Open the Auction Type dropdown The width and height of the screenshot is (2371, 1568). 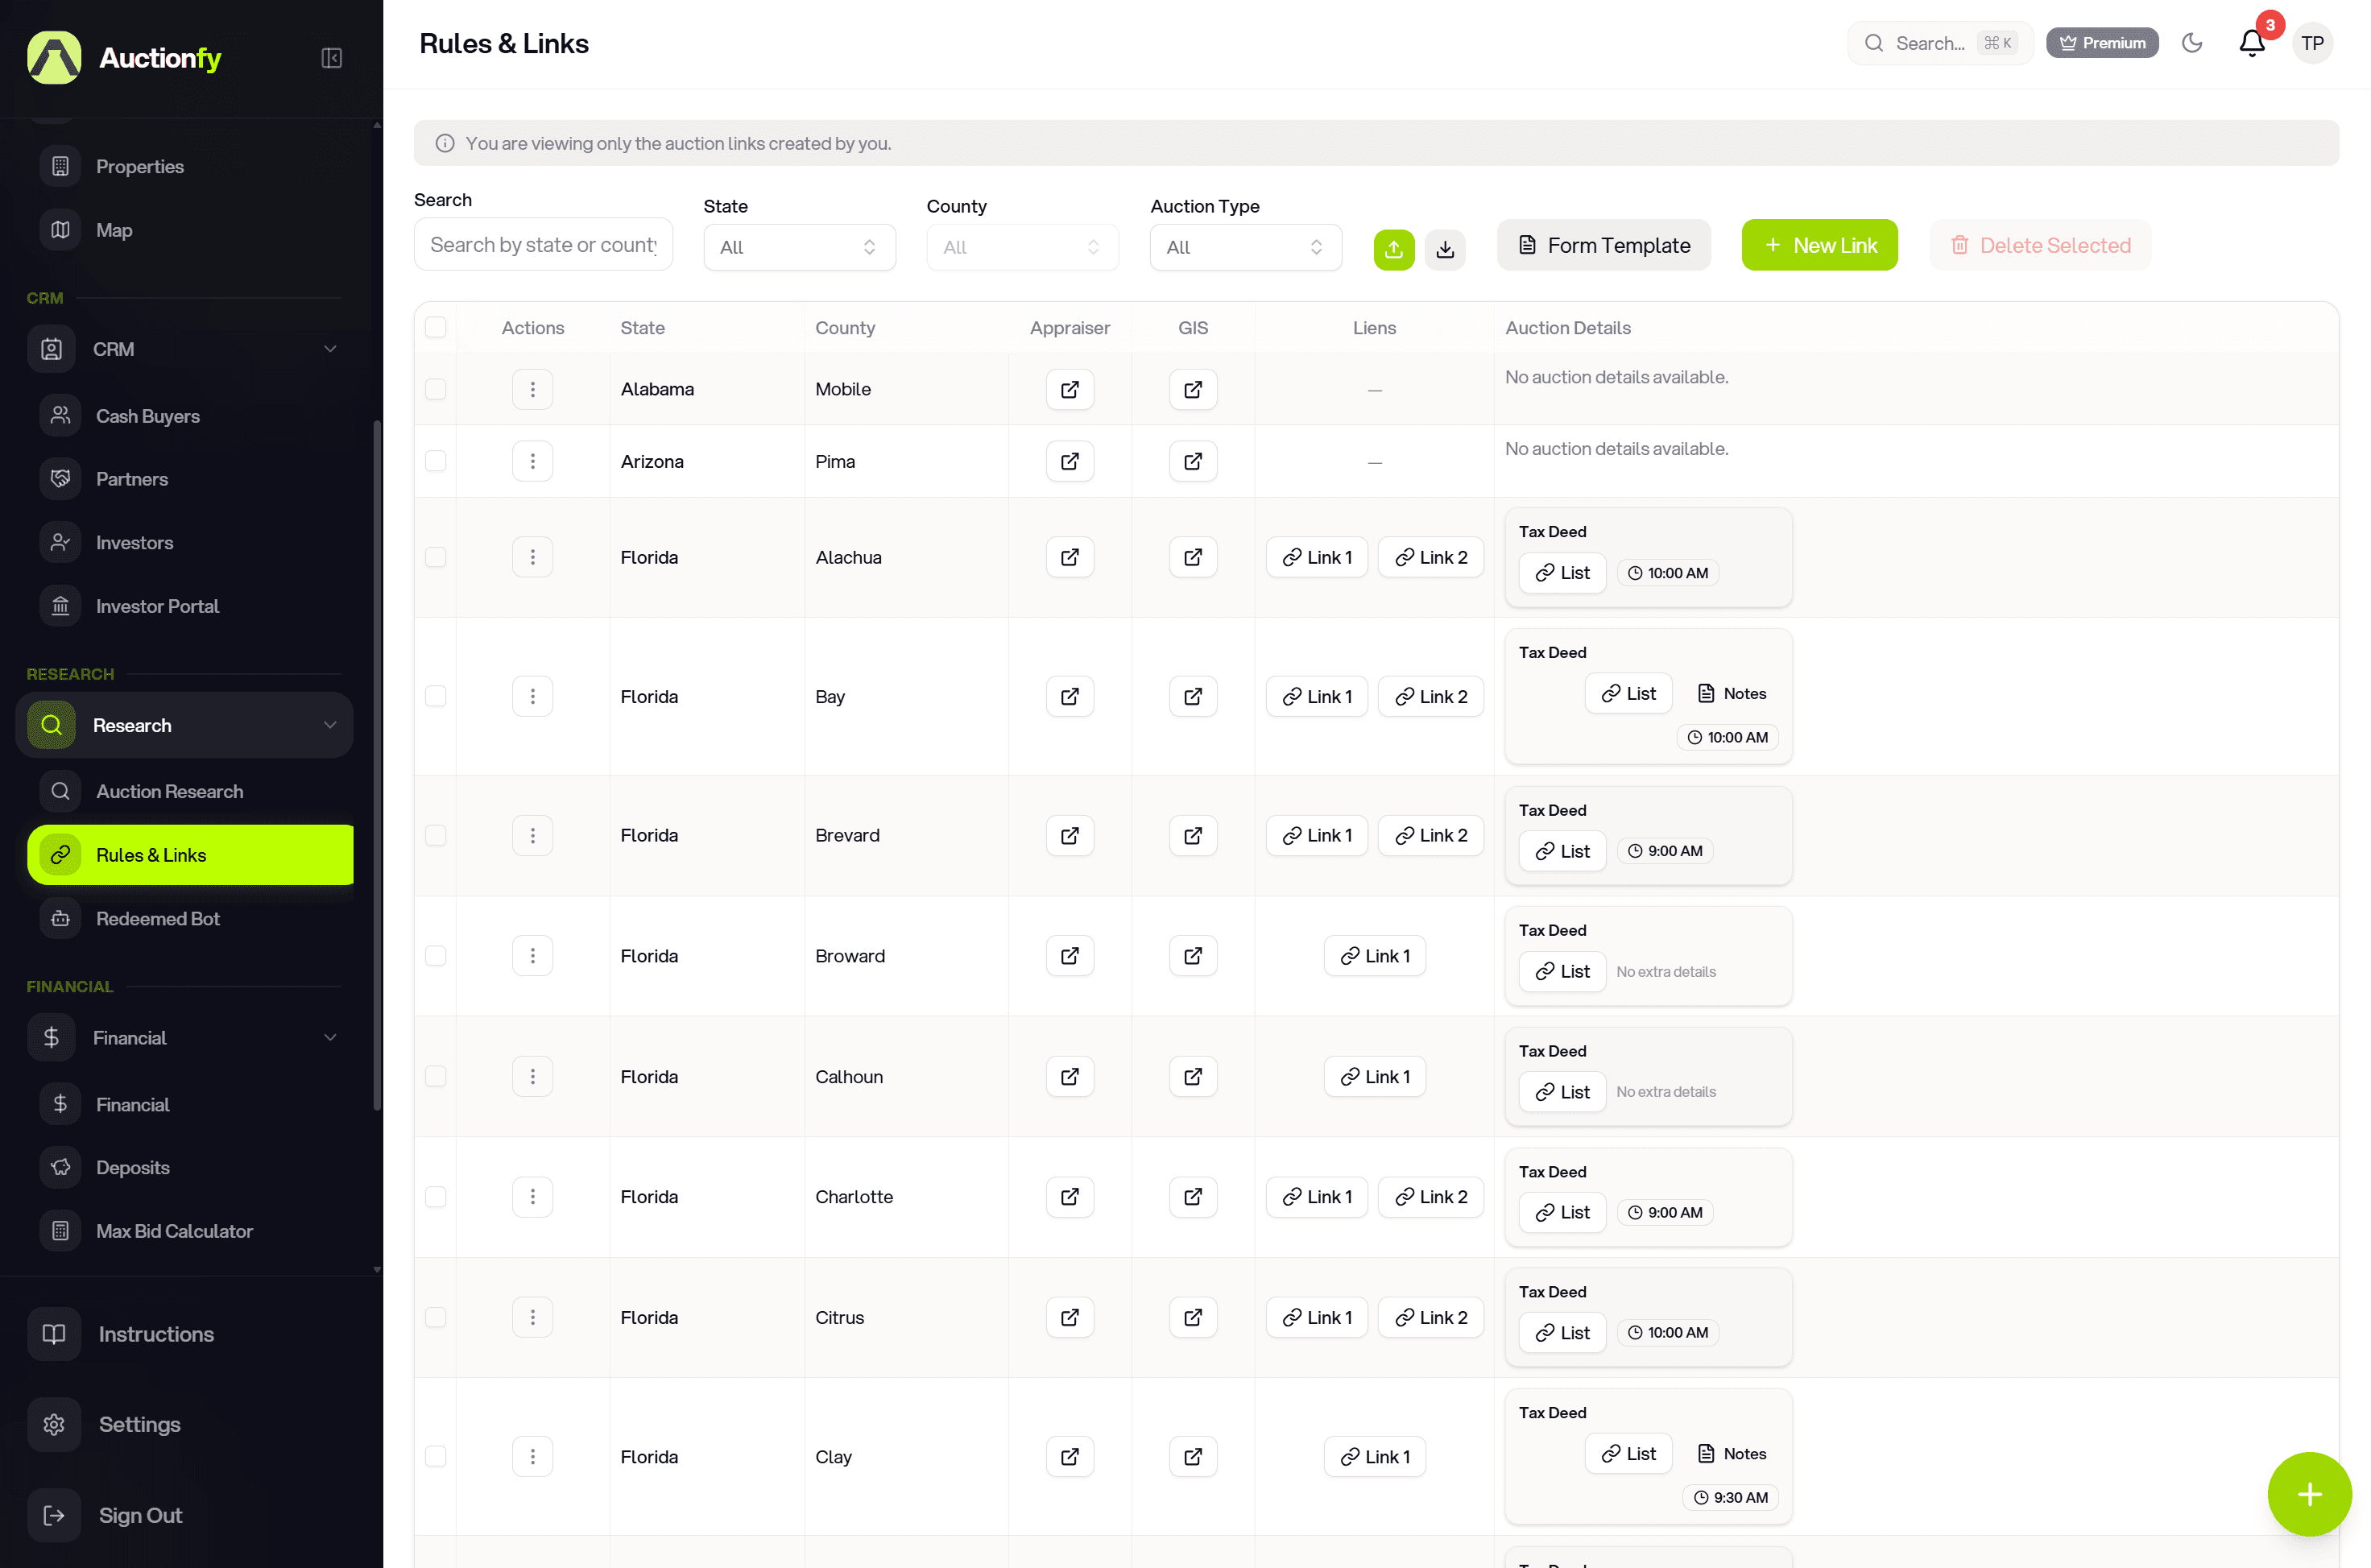1245,247
